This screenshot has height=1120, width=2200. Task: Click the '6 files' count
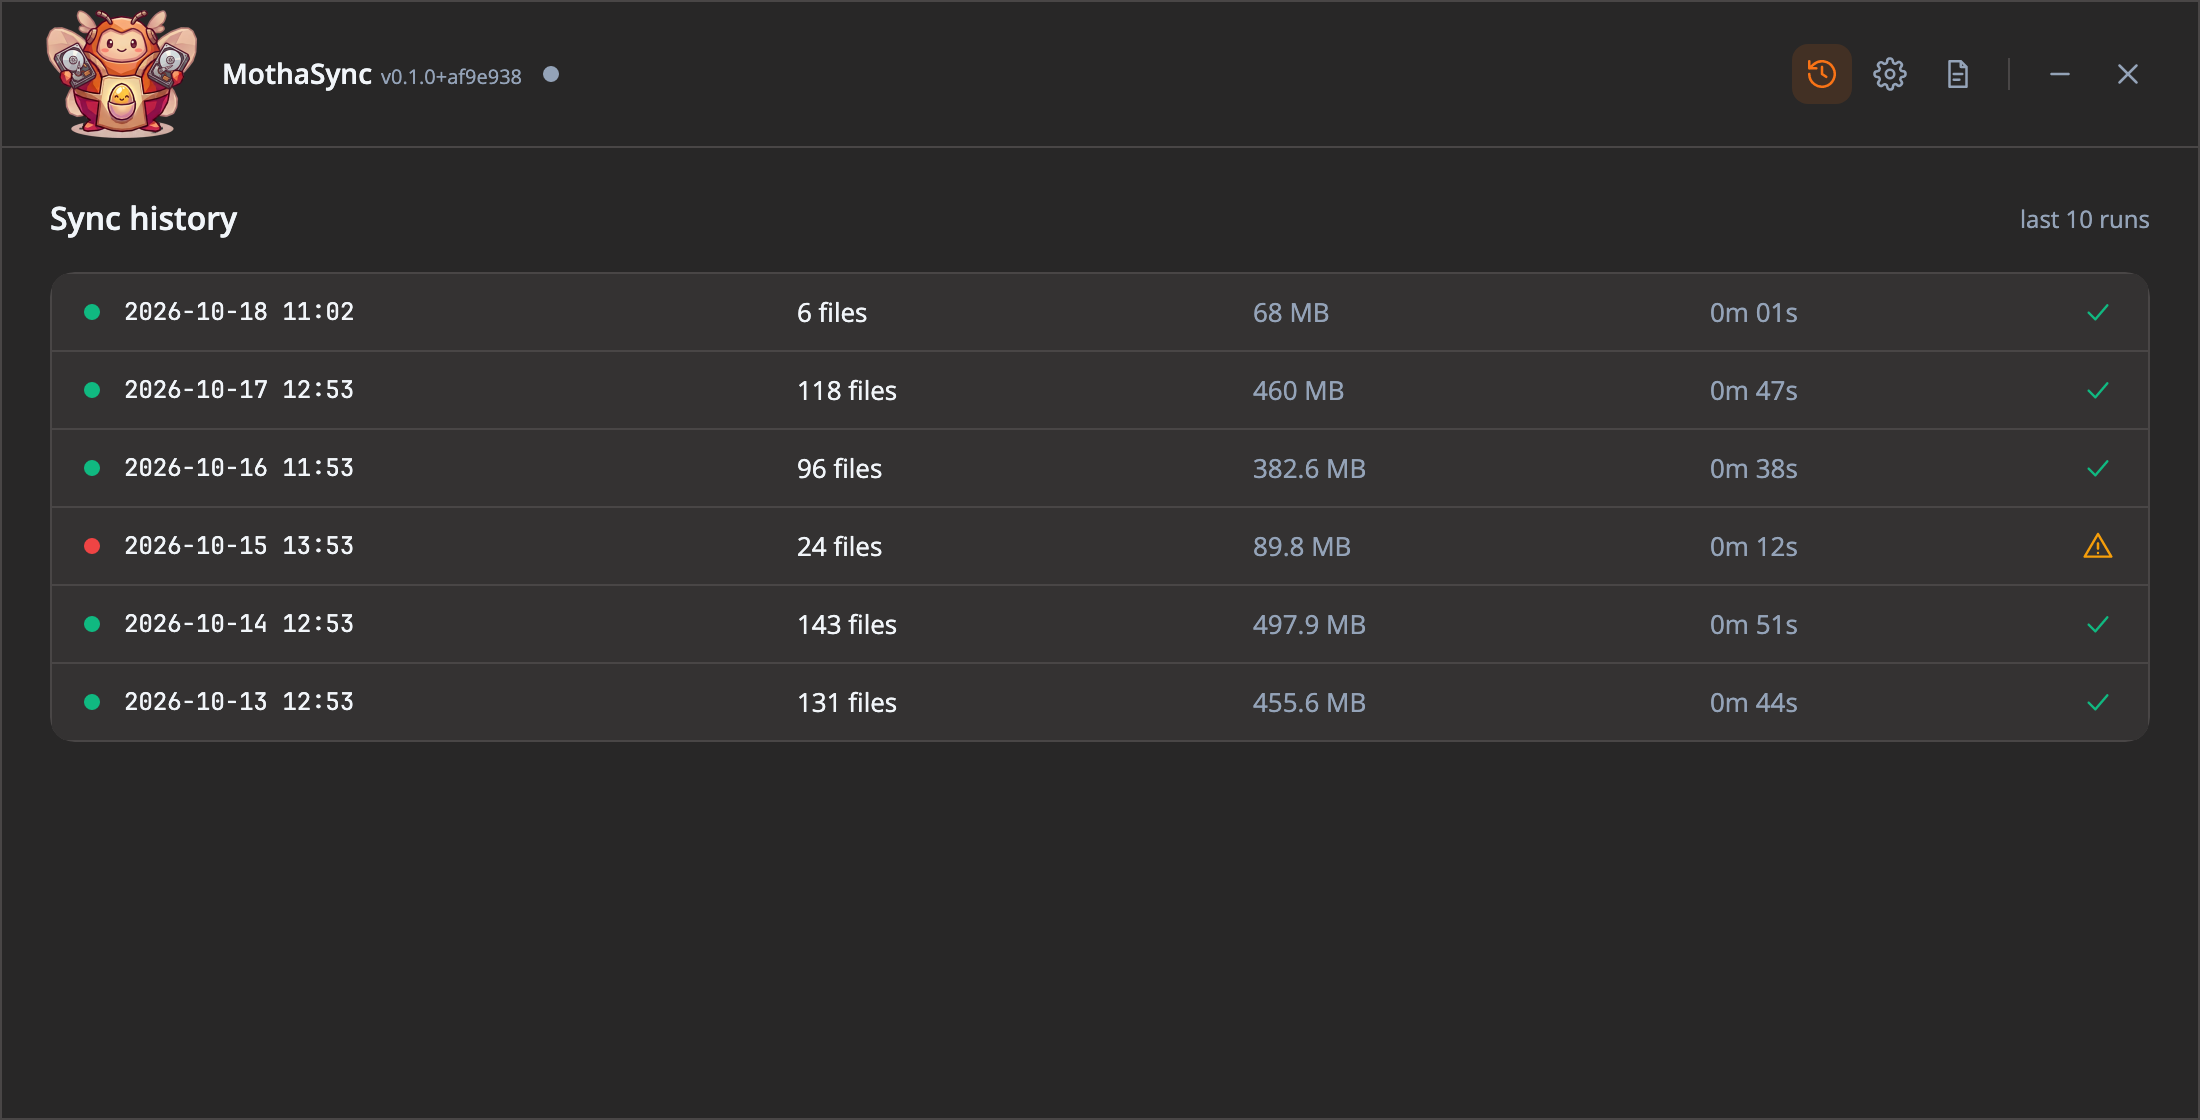832,313
